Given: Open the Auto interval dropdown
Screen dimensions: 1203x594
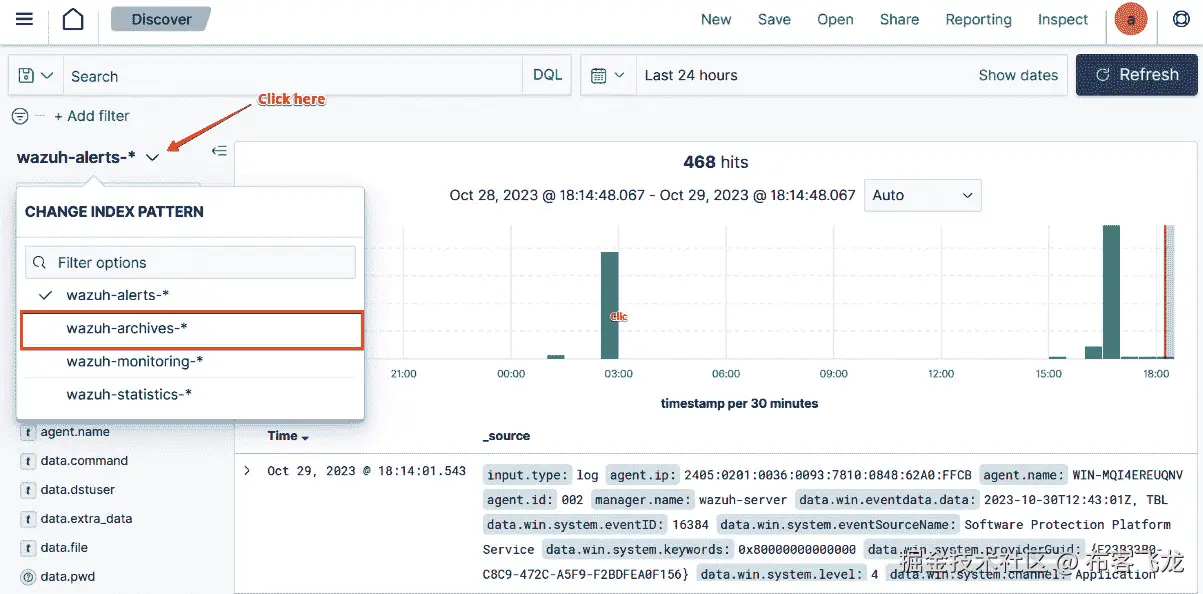Looking at the screenshot, I should (923, 195).
